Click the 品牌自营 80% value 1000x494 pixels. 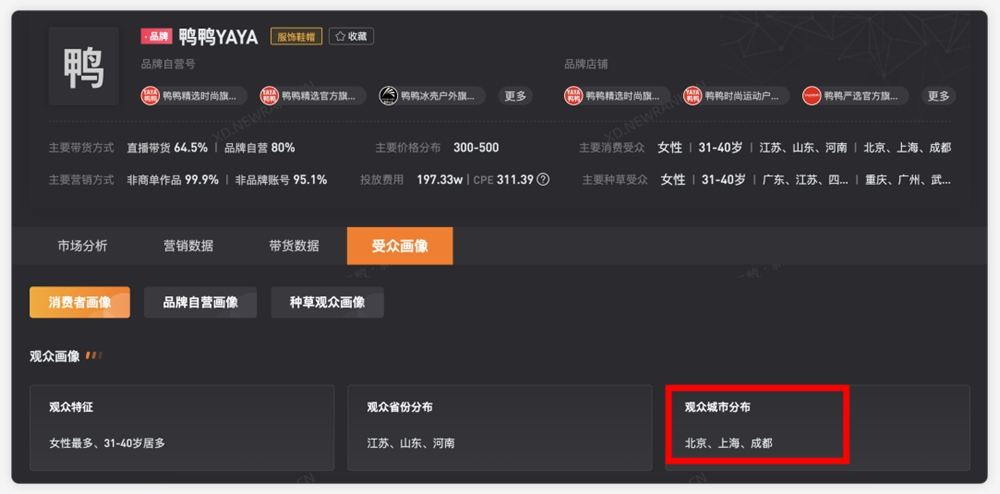pyautogui.click(x=260, y=148)
